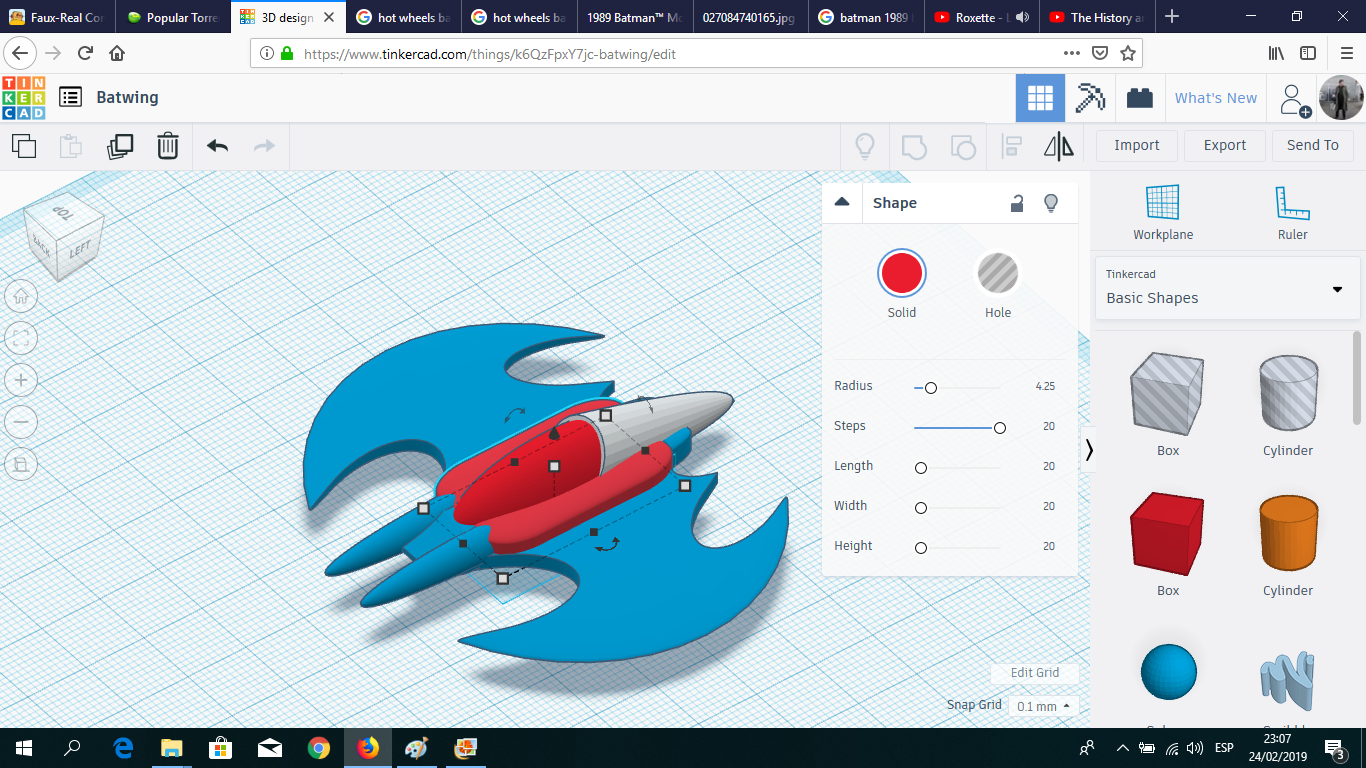Click the Flip/Mirror tool icon
This screenshot has width=1366, height=768.
1059,147
